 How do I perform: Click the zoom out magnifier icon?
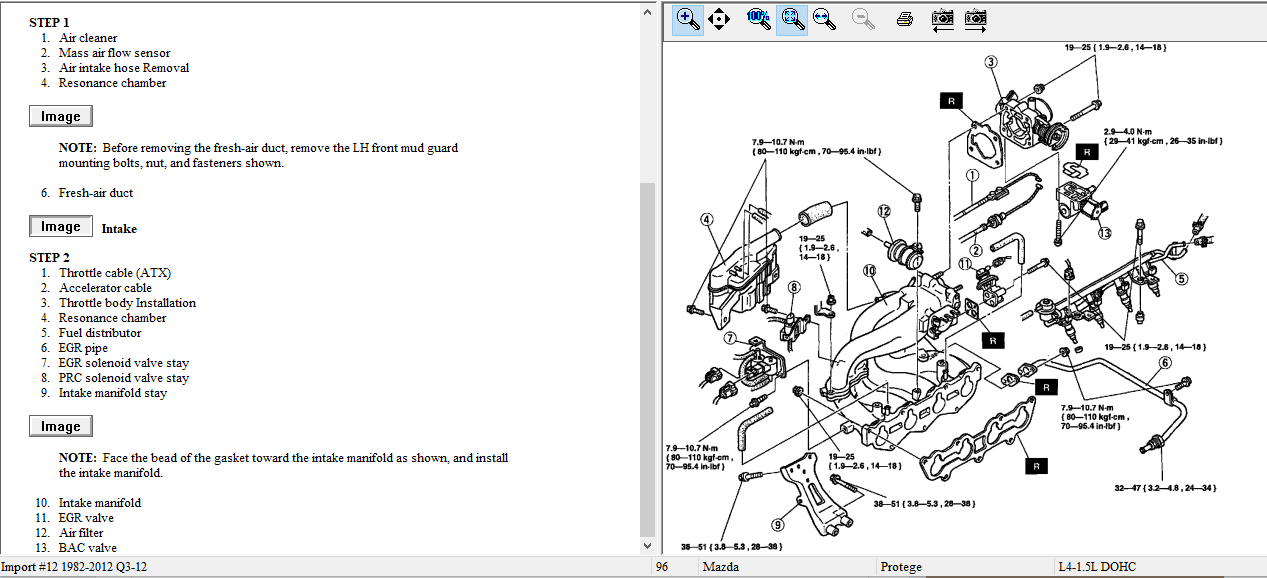coord(864,19)
